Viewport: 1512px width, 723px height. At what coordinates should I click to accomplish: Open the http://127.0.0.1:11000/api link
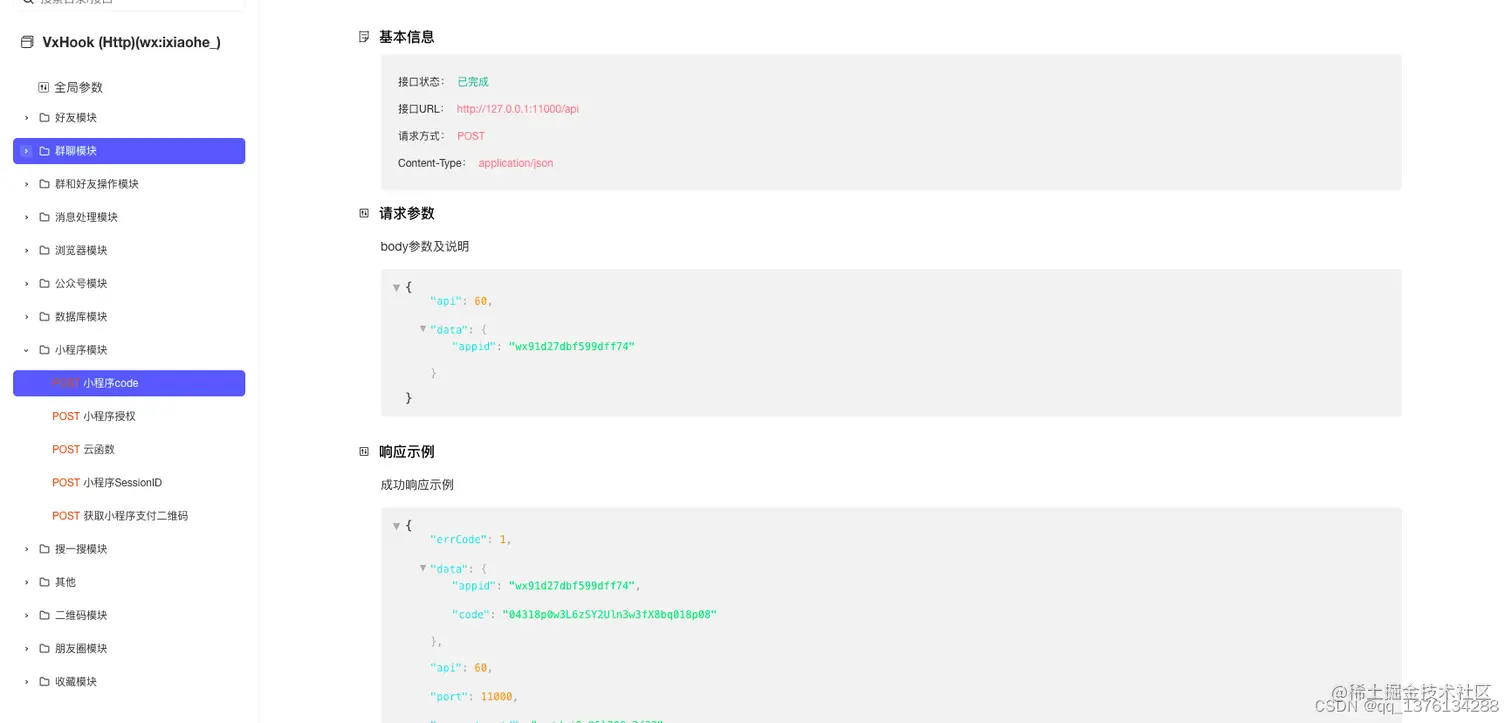point(518,109)
